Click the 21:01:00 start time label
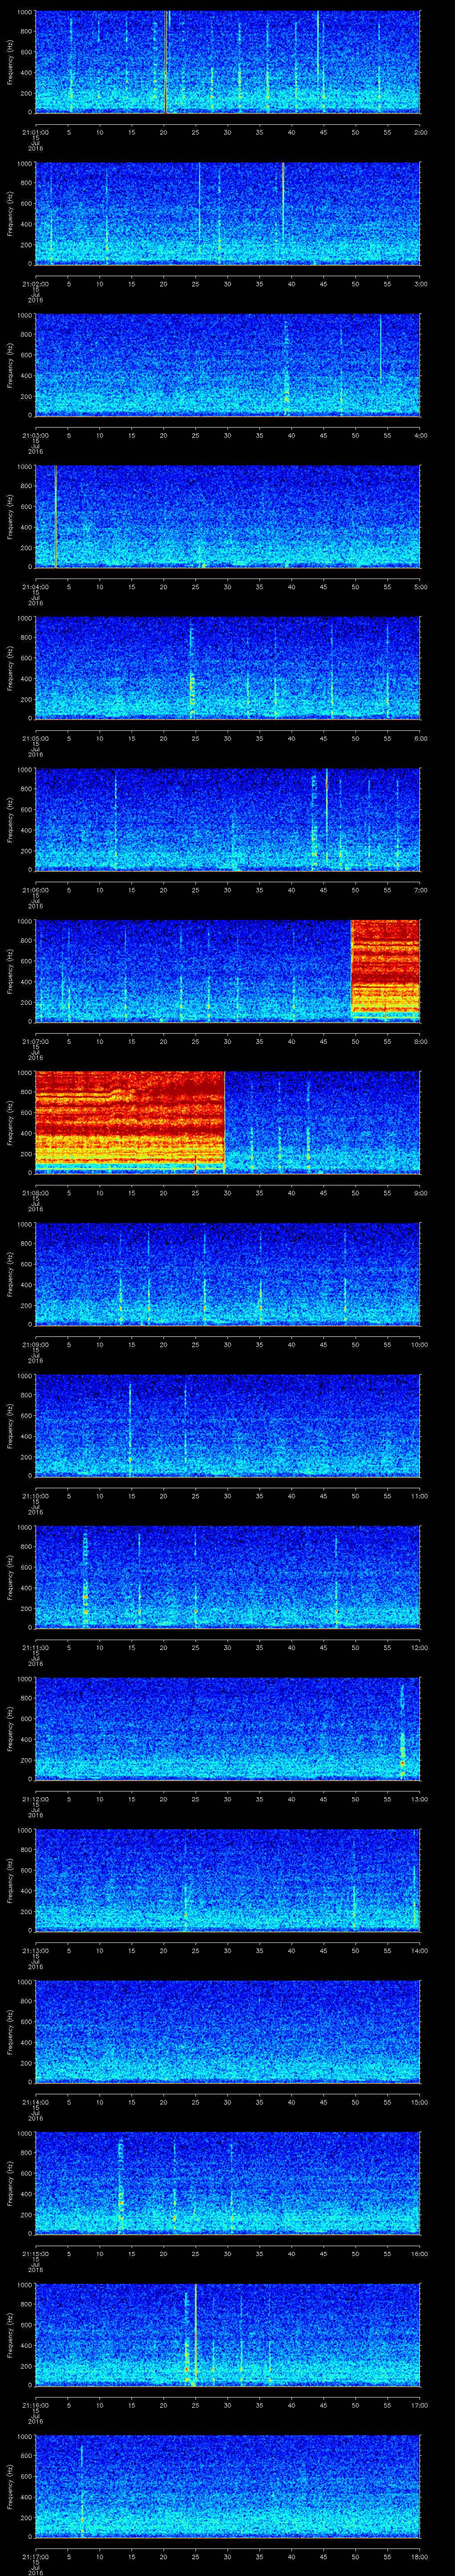455x2576 pixels. [x=35, y=132]
